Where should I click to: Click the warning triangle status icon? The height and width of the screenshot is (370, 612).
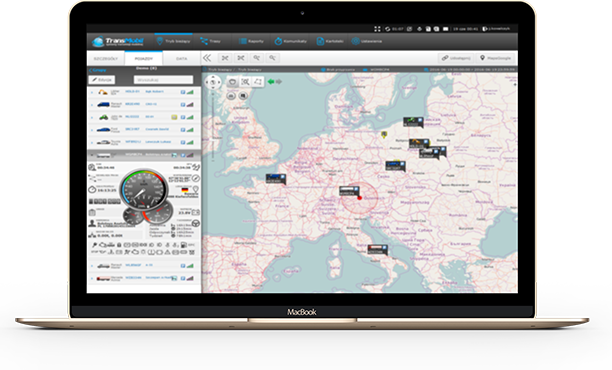pos(167,253)
